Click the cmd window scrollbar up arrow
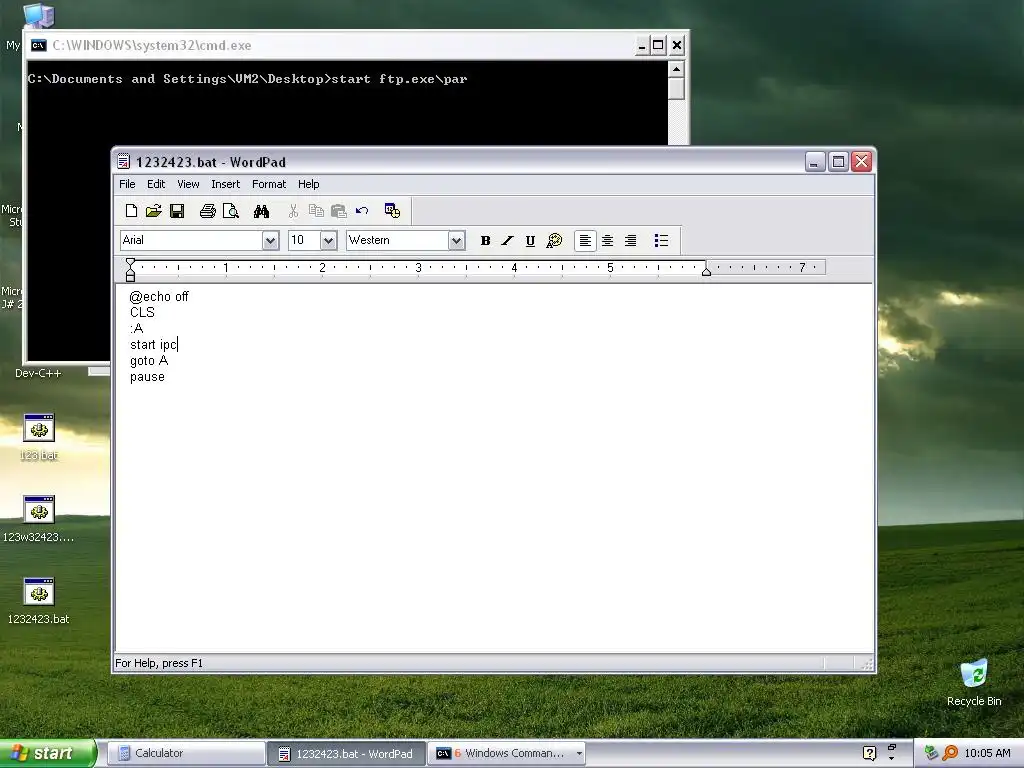Screen dimensions: 1024x768 point(677,69)
